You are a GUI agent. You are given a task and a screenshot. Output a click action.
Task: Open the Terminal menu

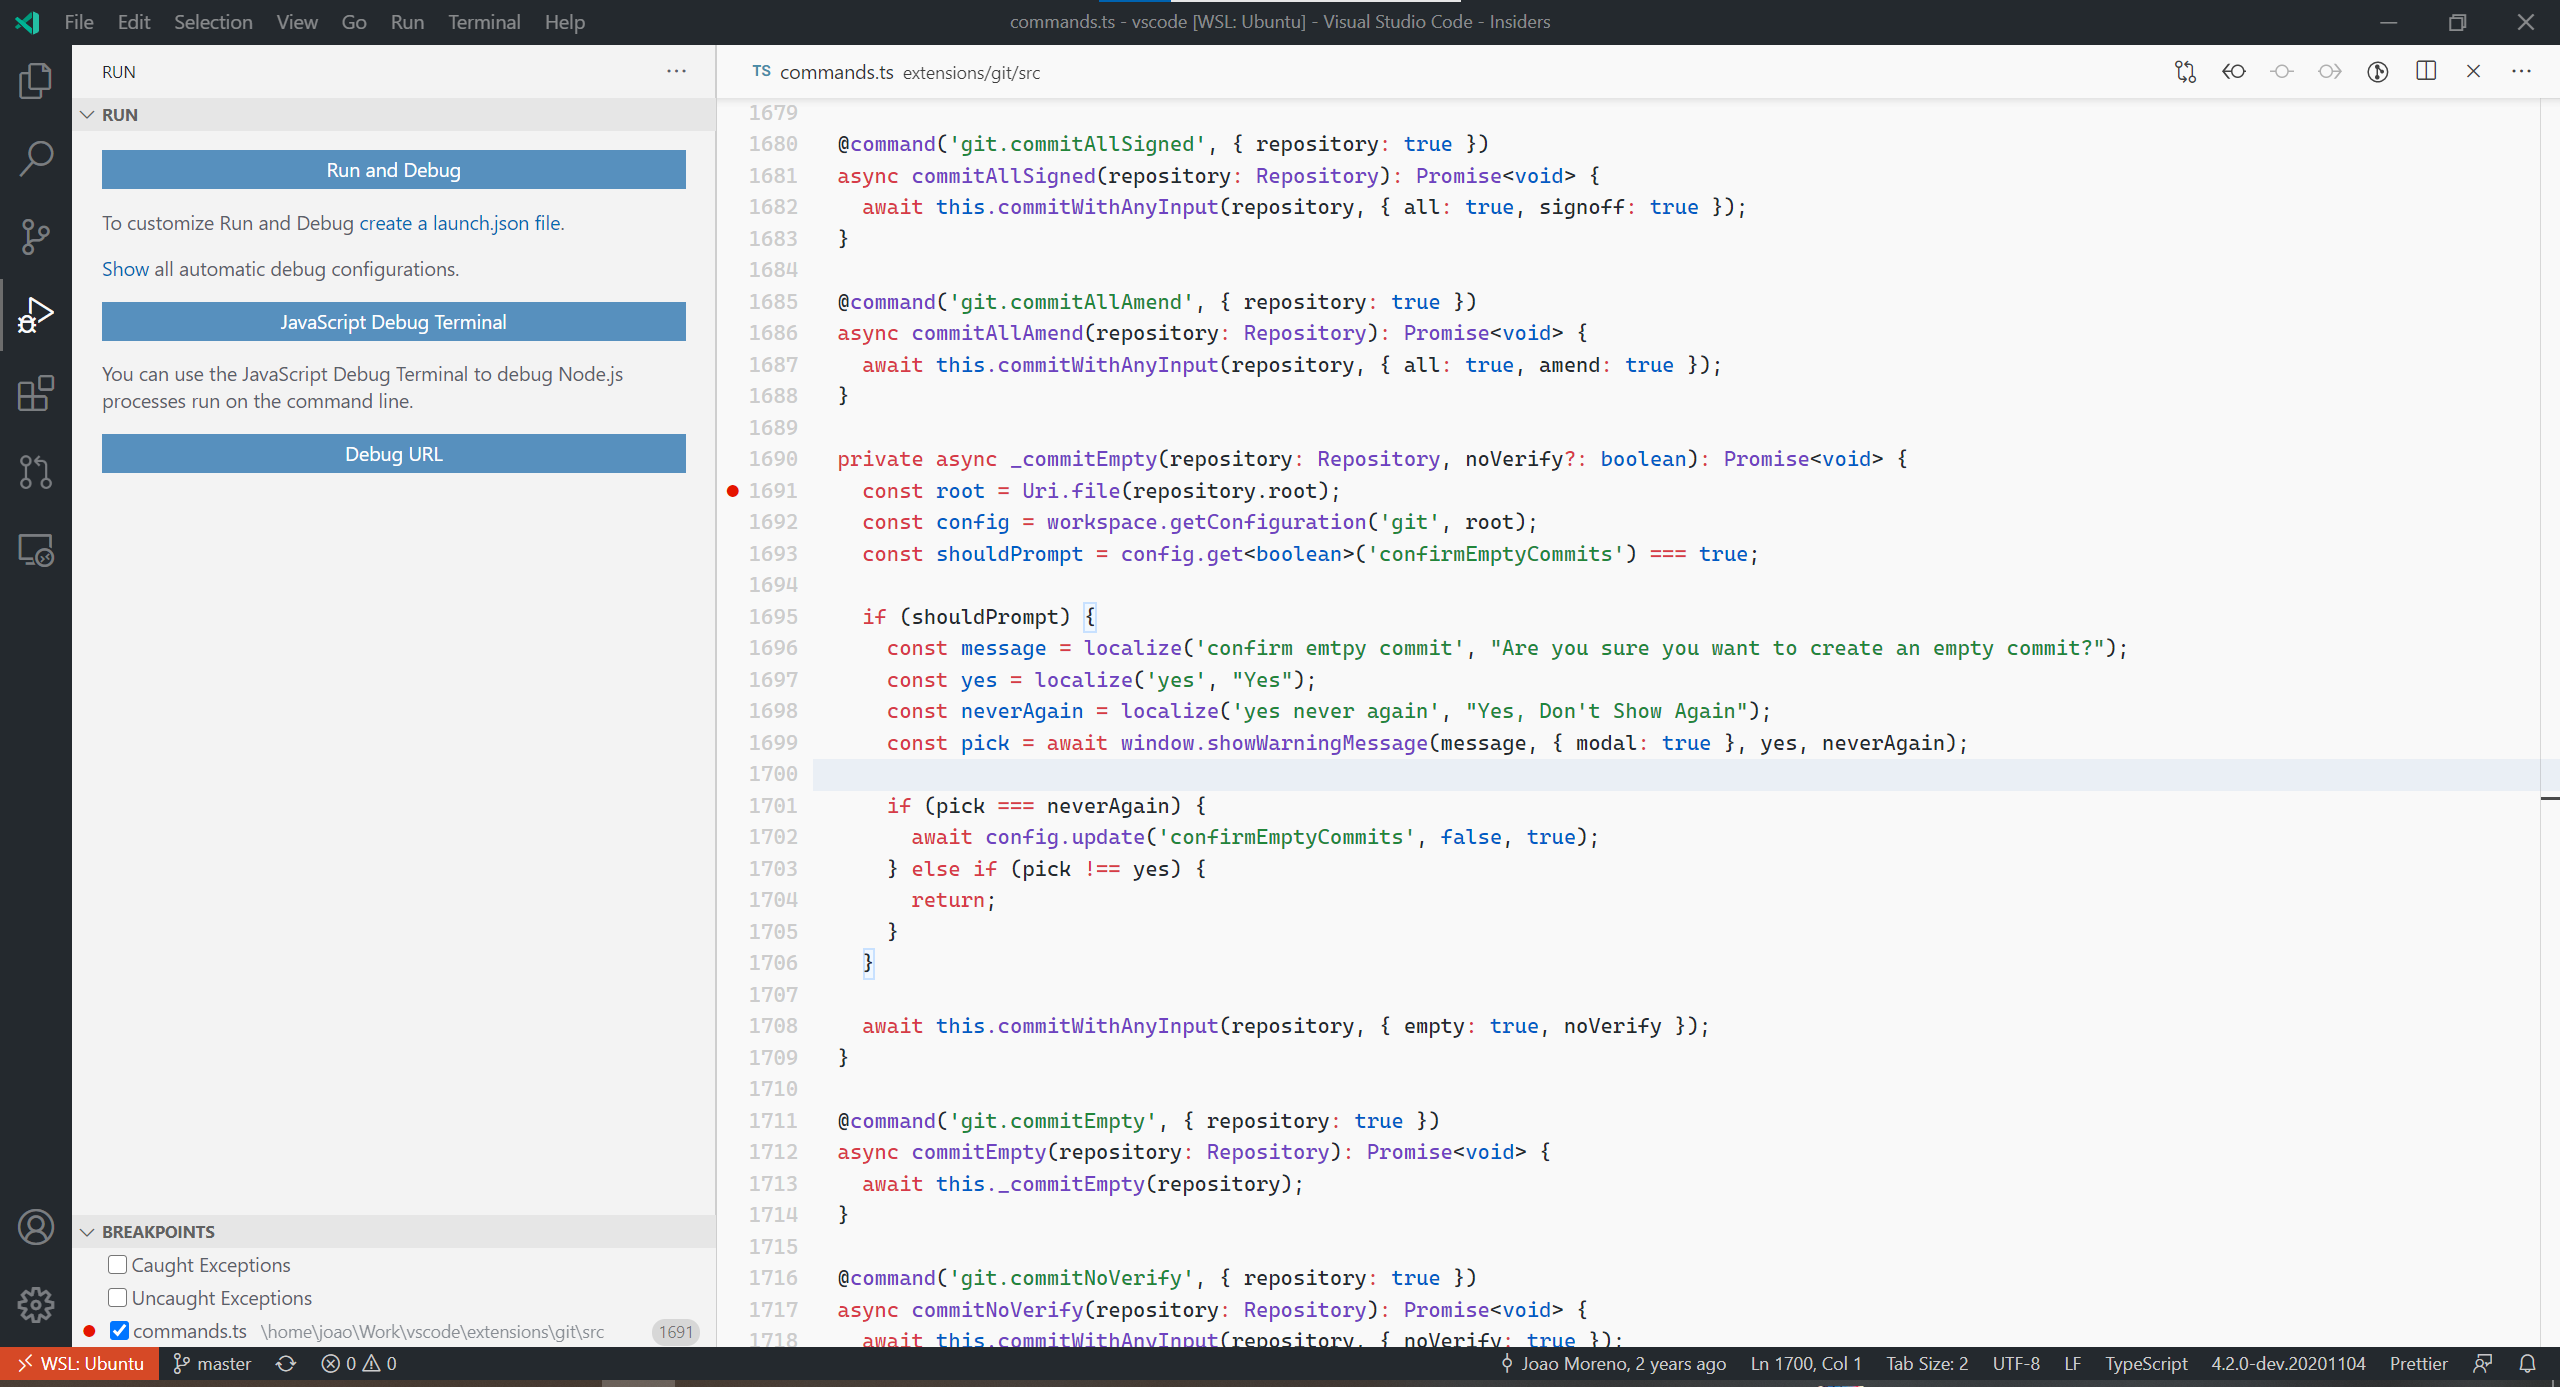click(x=484, y=22)
